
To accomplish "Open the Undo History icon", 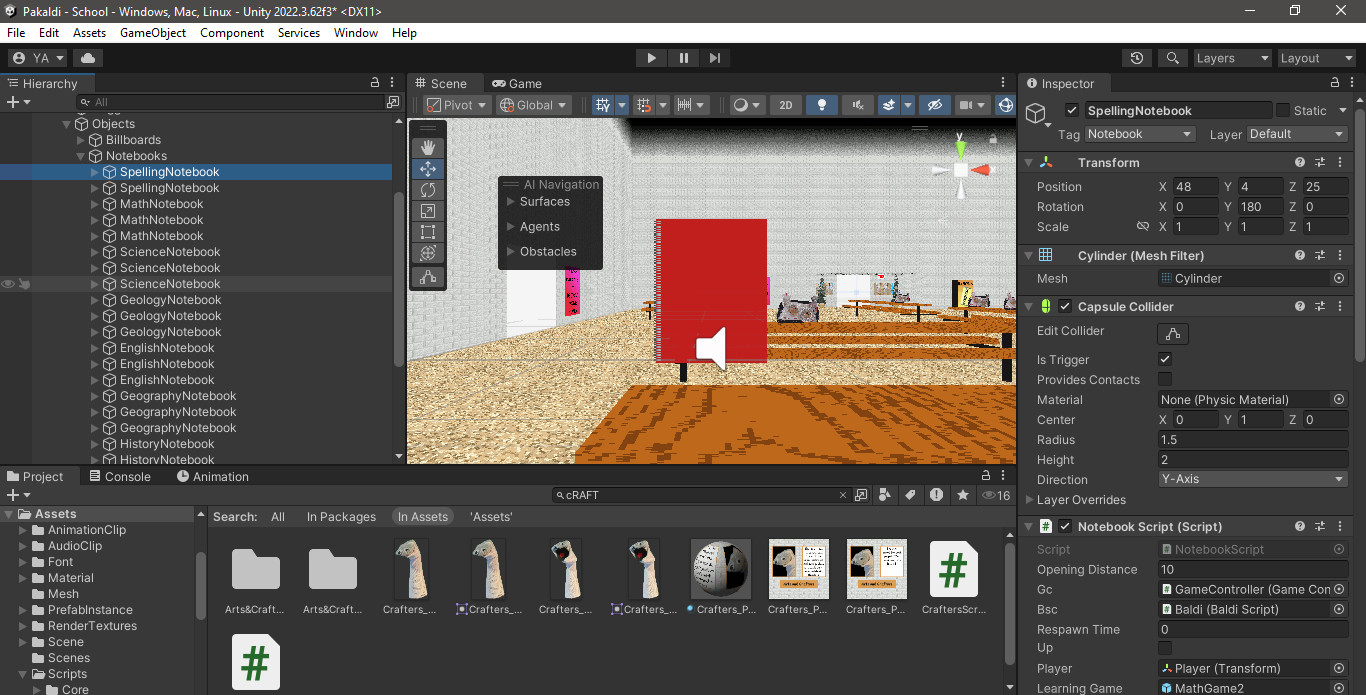I will tap(1136, 58).
